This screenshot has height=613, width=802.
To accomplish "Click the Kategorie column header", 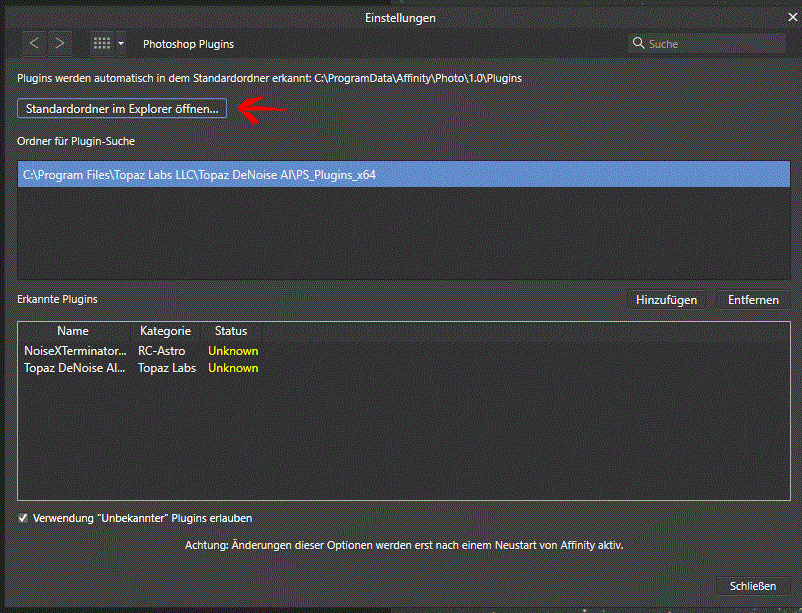I will [165, 331].
